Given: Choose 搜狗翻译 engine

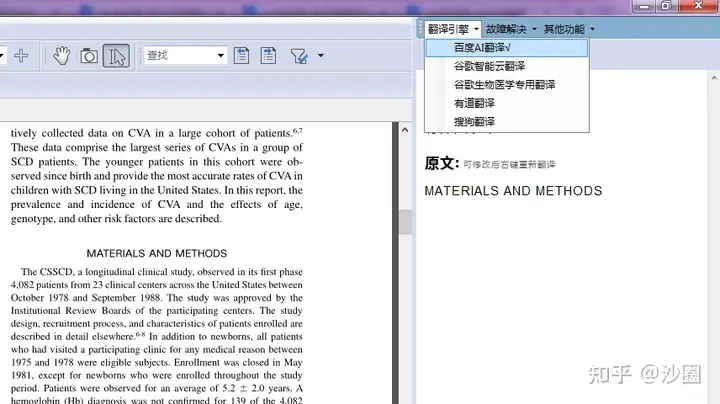Looking at the screenshot, I should [506, 122].
